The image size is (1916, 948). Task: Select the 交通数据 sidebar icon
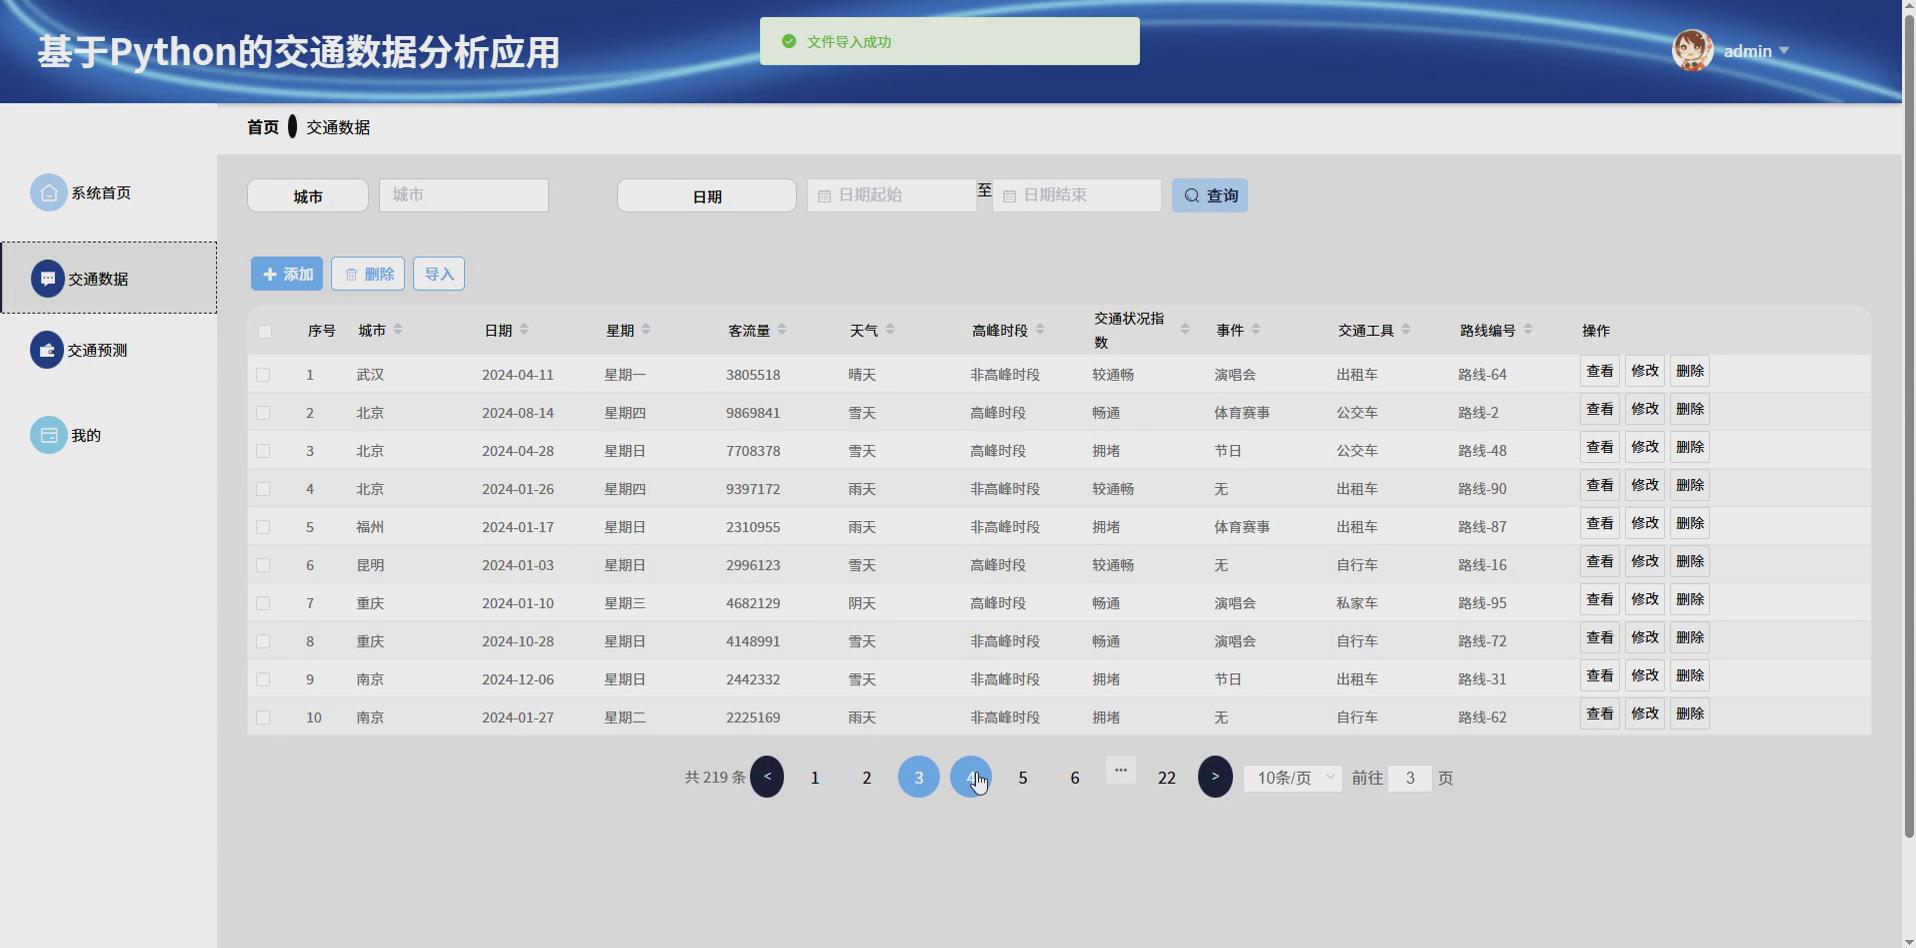point(48,278)
